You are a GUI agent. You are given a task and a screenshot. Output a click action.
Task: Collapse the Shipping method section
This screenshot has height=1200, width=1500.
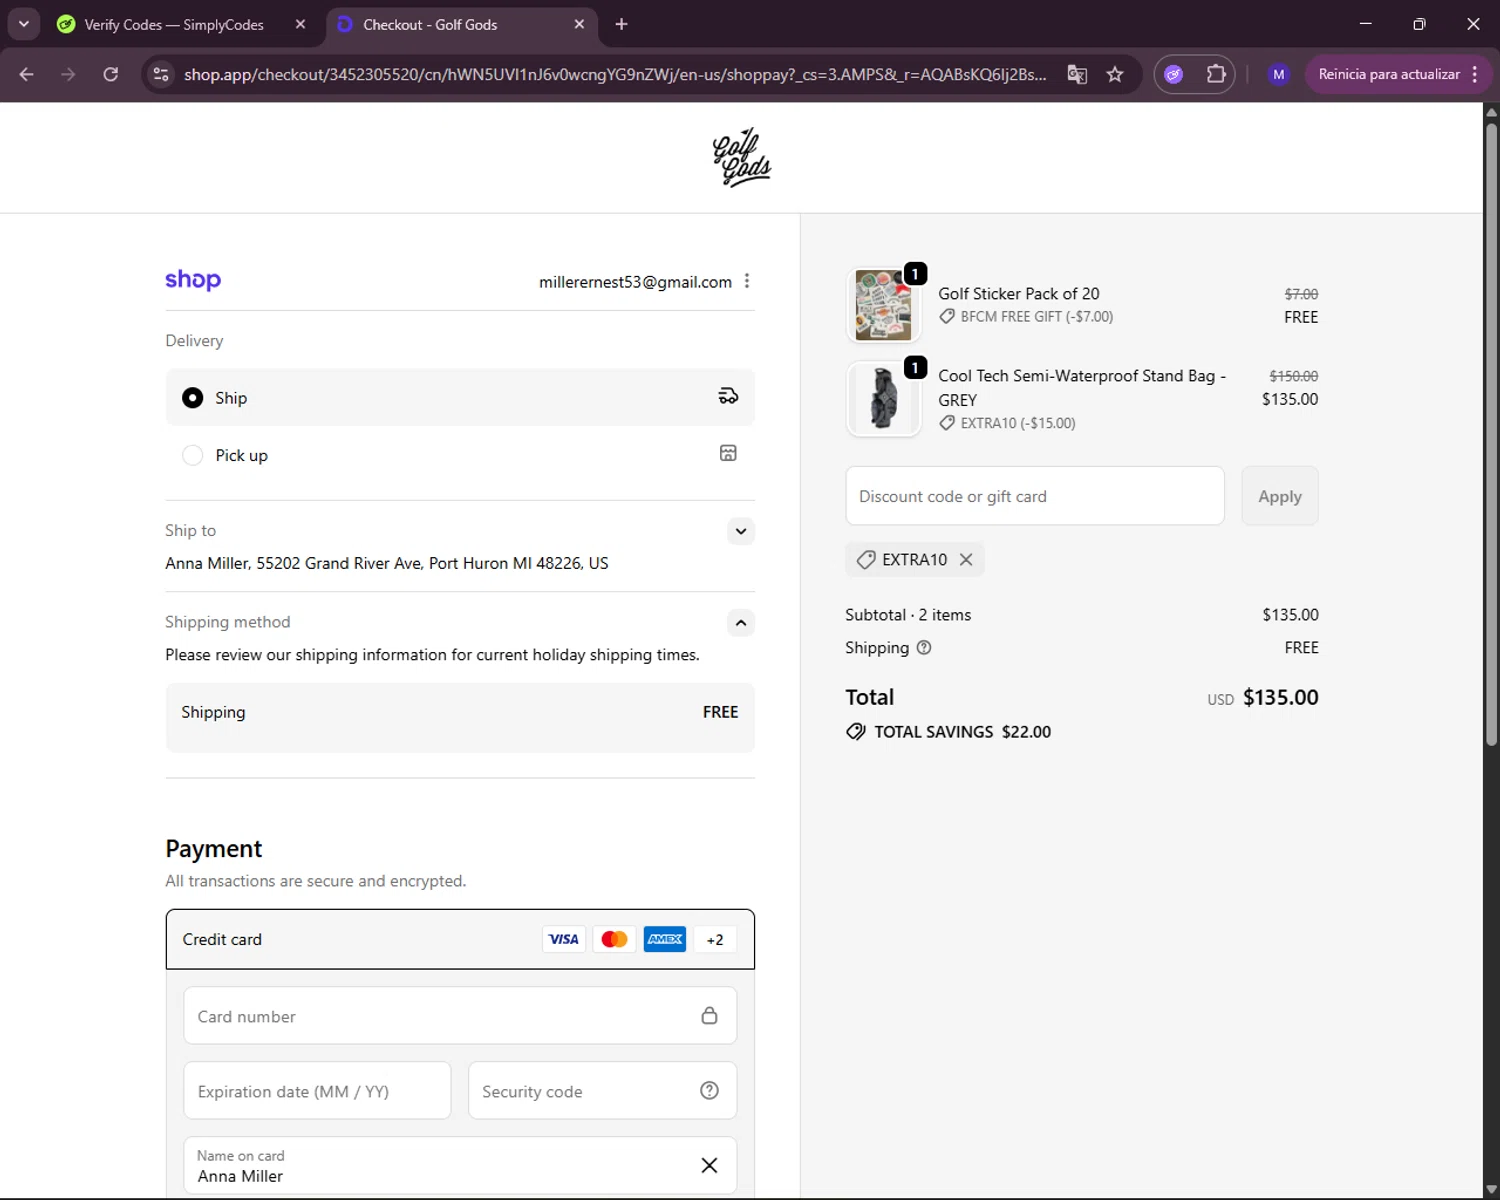click(741, 623)
